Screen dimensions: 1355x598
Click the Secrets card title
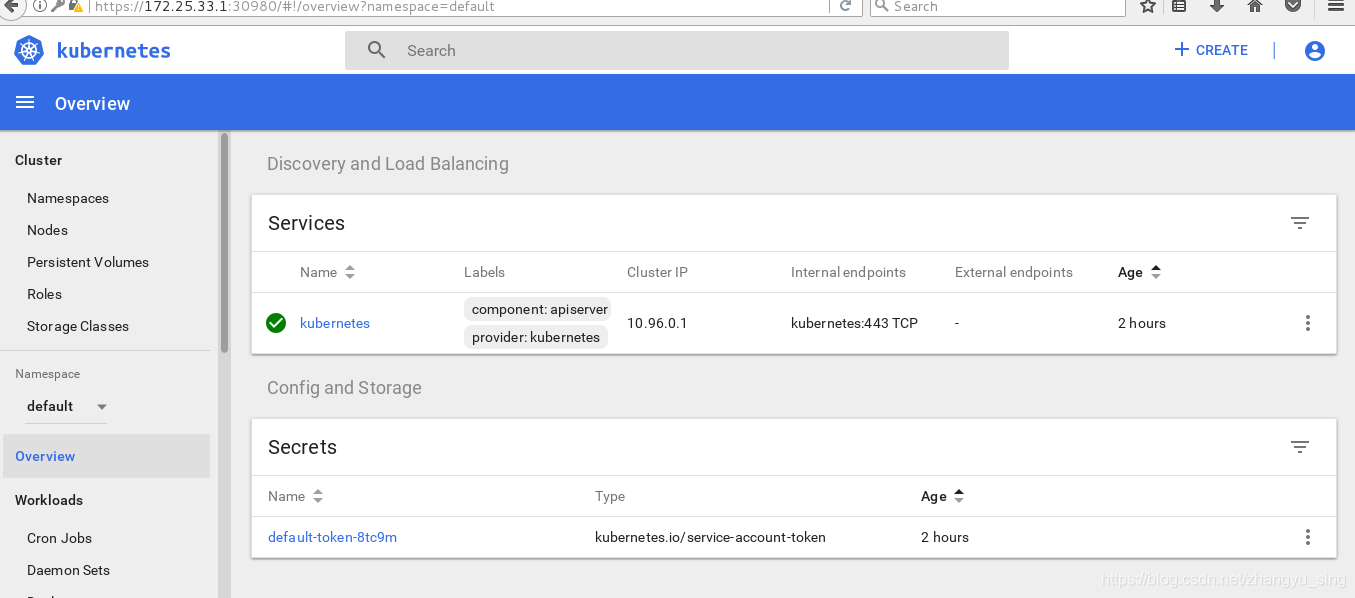[302, 447]
